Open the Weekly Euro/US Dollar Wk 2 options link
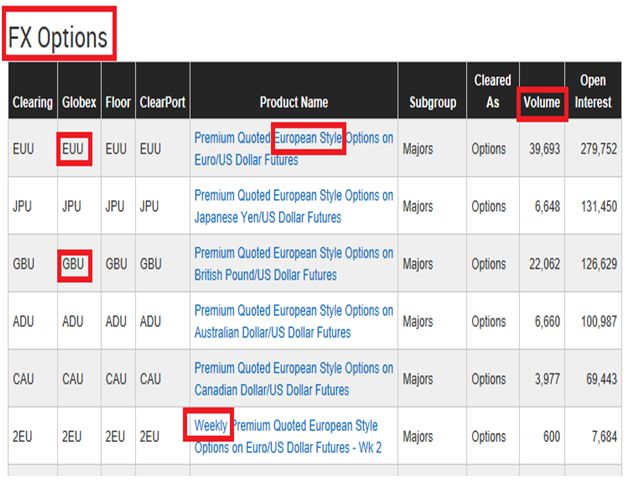The width and height of the screenshot is (627, 481). (x=288, y=437)
